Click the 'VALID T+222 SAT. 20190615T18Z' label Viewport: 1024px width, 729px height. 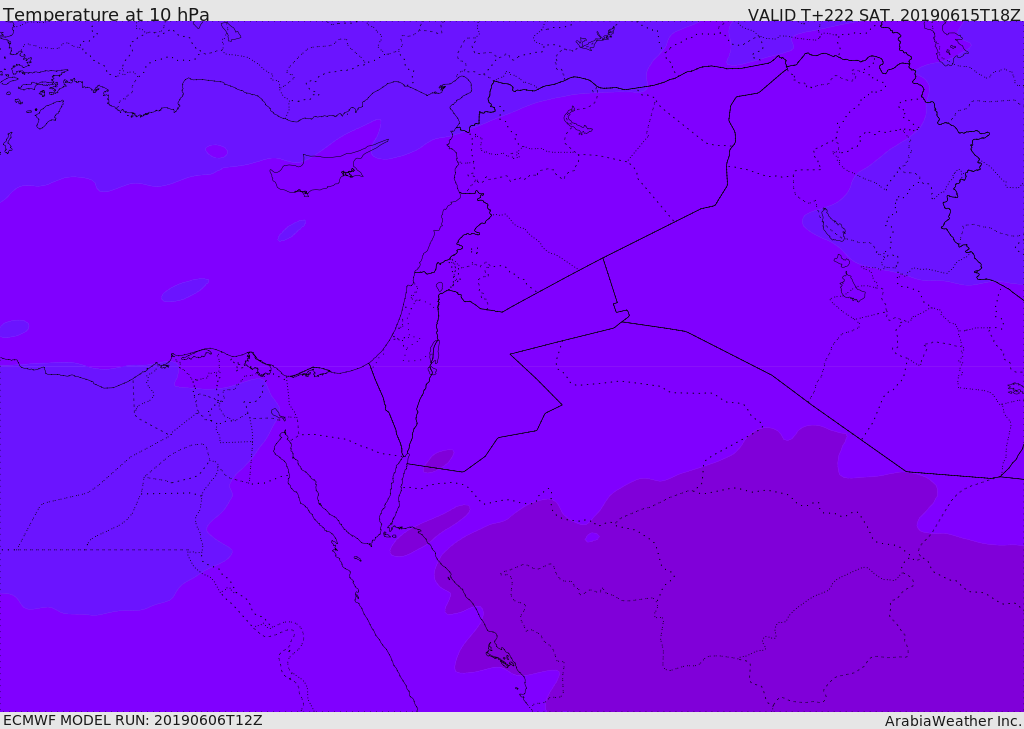(x=884, y=15)
